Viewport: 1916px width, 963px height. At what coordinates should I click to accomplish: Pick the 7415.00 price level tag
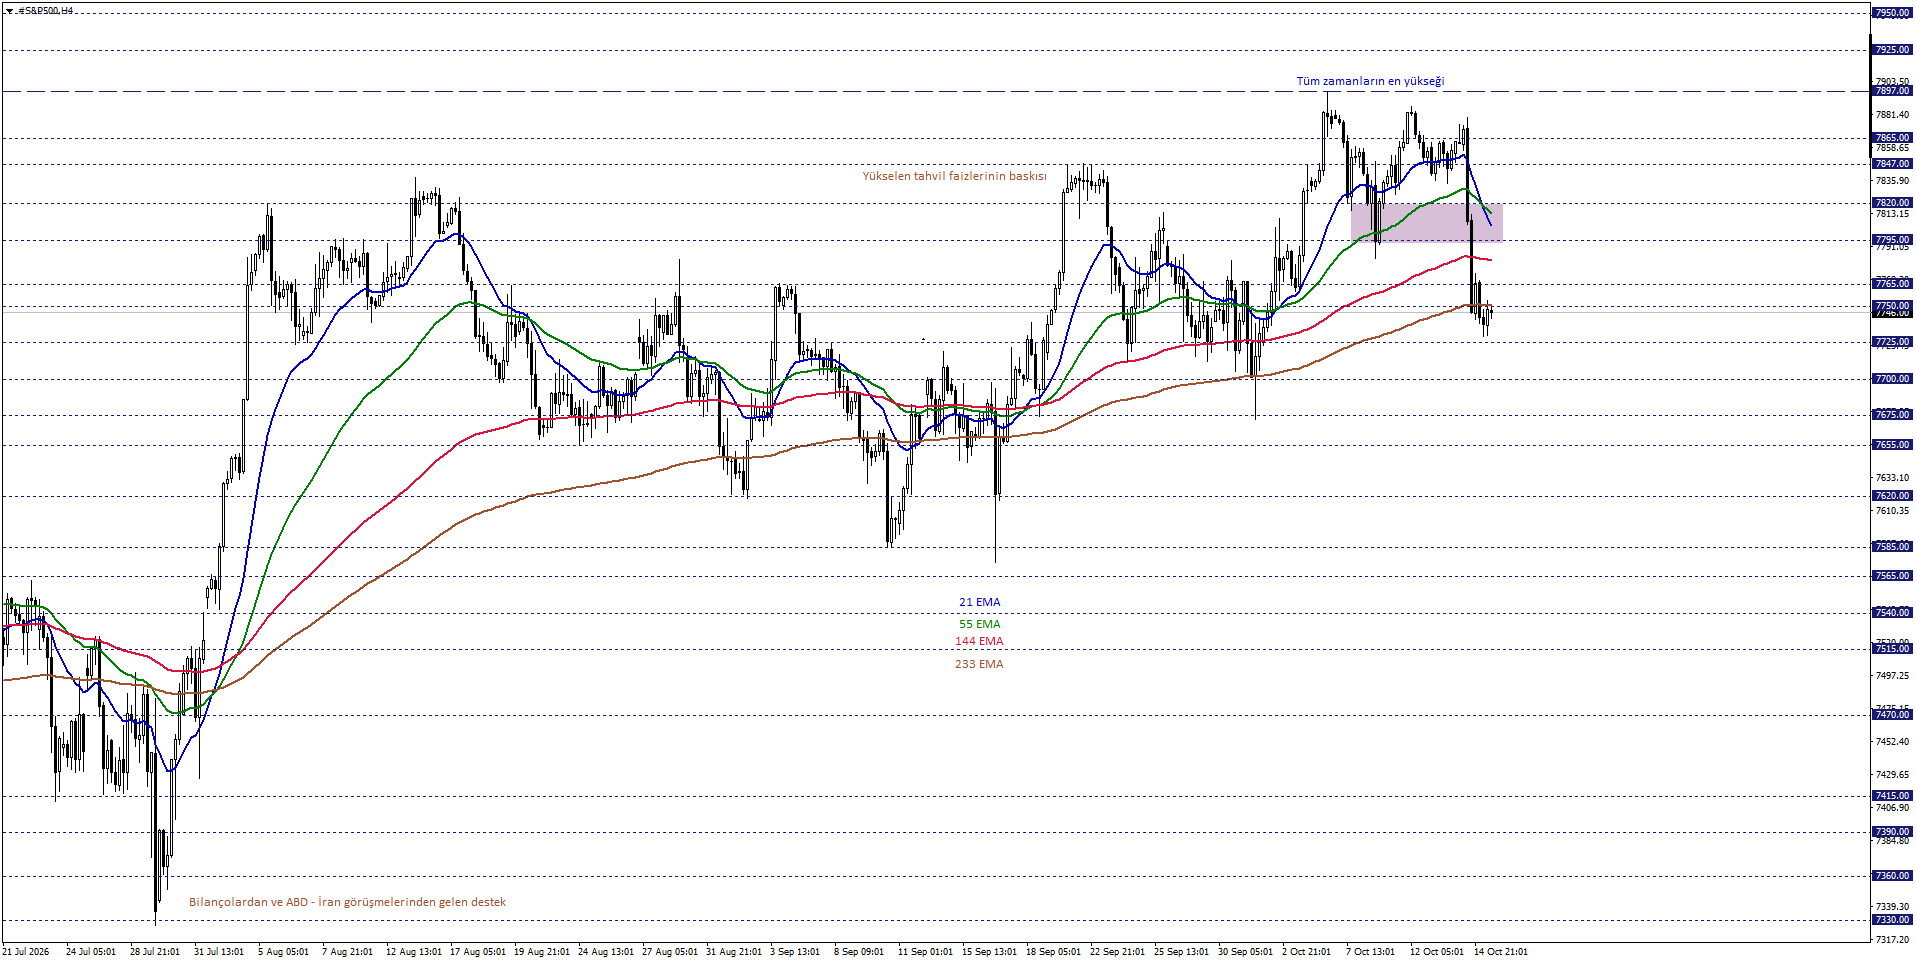coord(1892,796)
